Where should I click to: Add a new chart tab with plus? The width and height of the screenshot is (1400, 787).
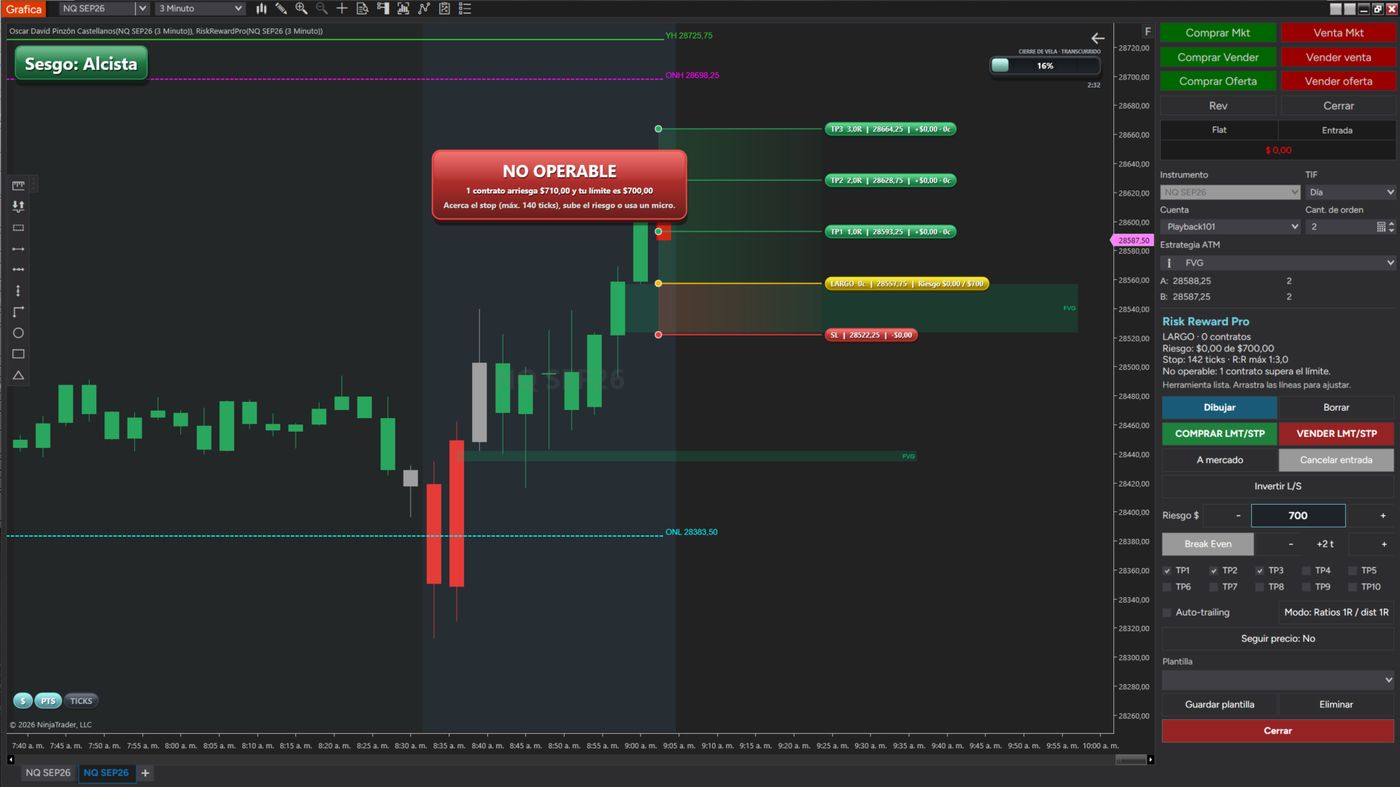tap(145, 773)
